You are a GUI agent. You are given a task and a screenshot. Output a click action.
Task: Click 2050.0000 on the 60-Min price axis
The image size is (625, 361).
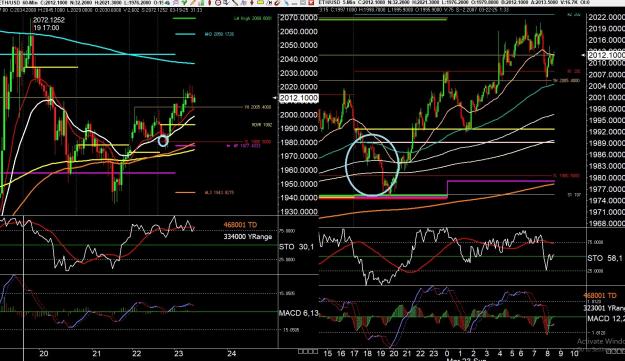pyautogui.click(x=299, y=45)
